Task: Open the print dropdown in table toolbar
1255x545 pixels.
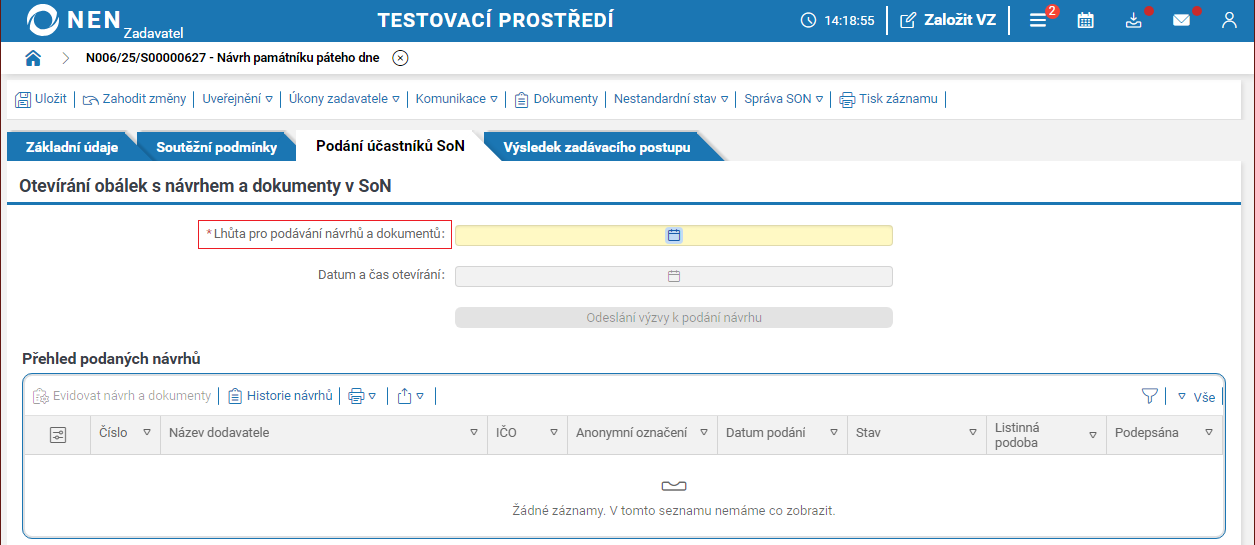Action: click(361, 396)
